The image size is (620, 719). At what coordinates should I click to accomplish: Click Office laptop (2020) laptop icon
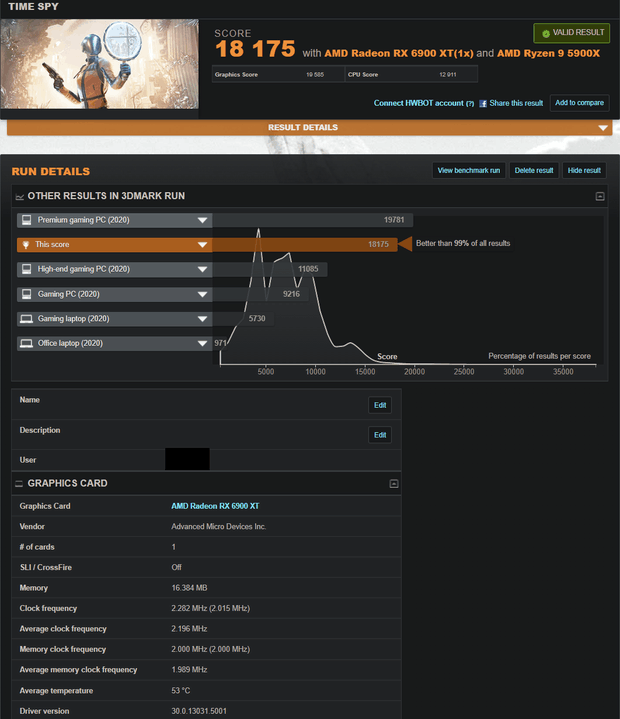click(27, 343)
